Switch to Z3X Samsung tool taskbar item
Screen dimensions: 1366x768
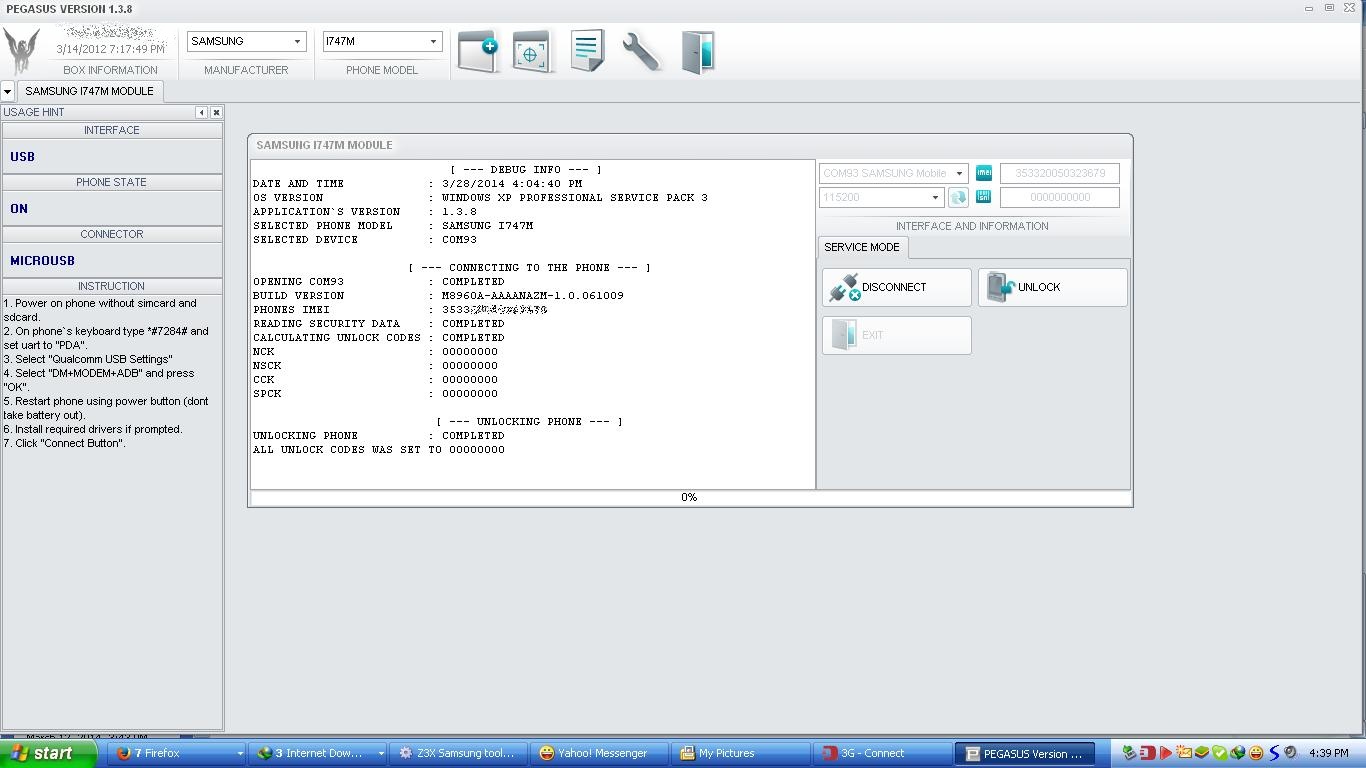coord(456,754)
